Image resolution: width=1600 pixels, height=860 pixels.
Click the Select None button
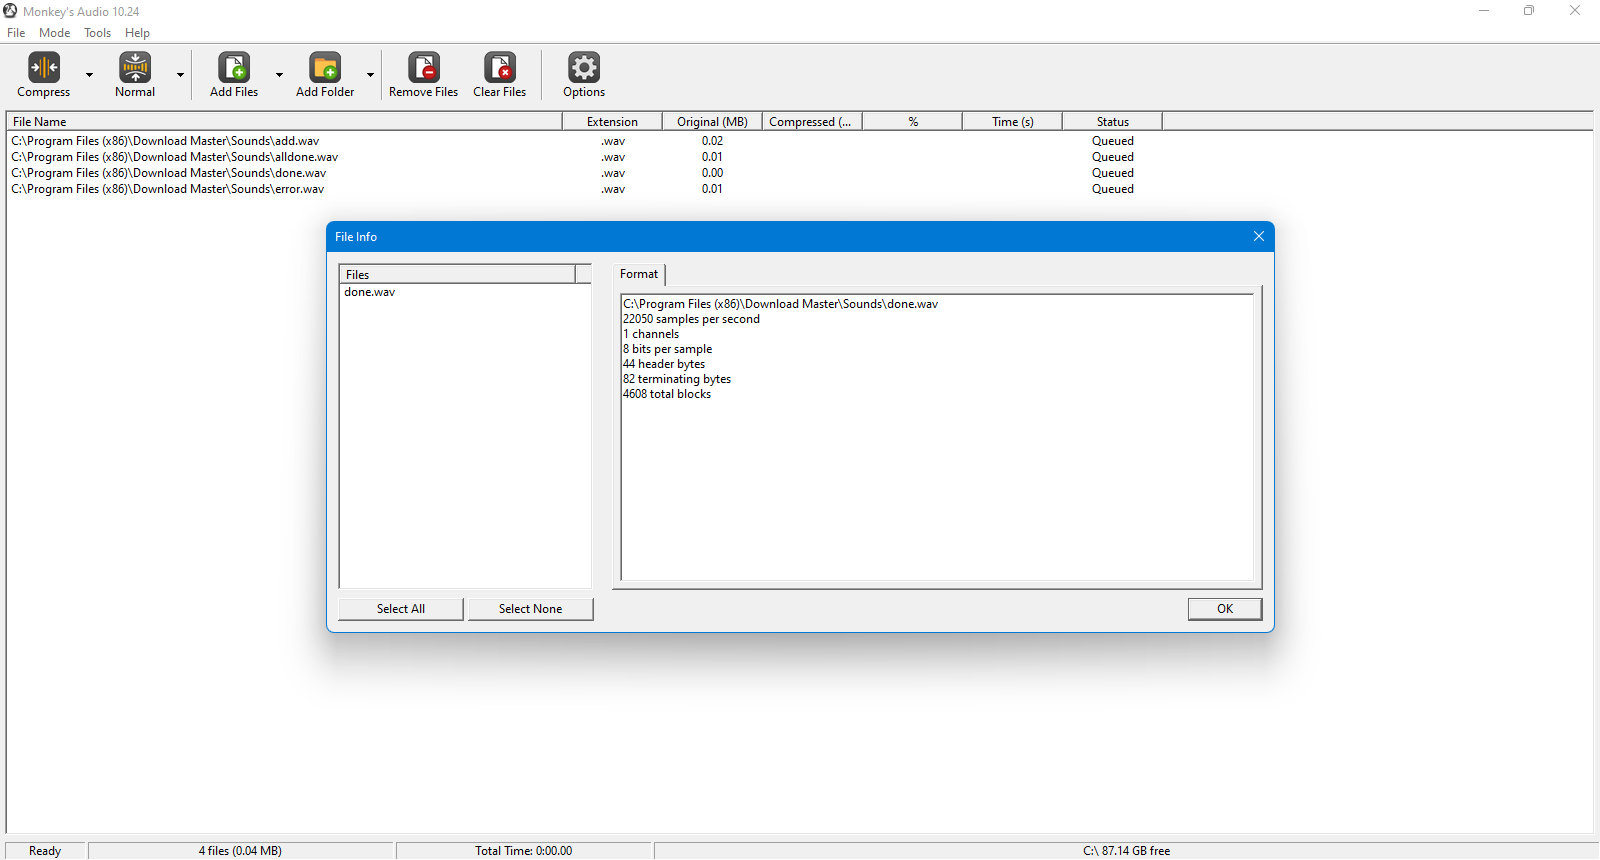[530, 609]
